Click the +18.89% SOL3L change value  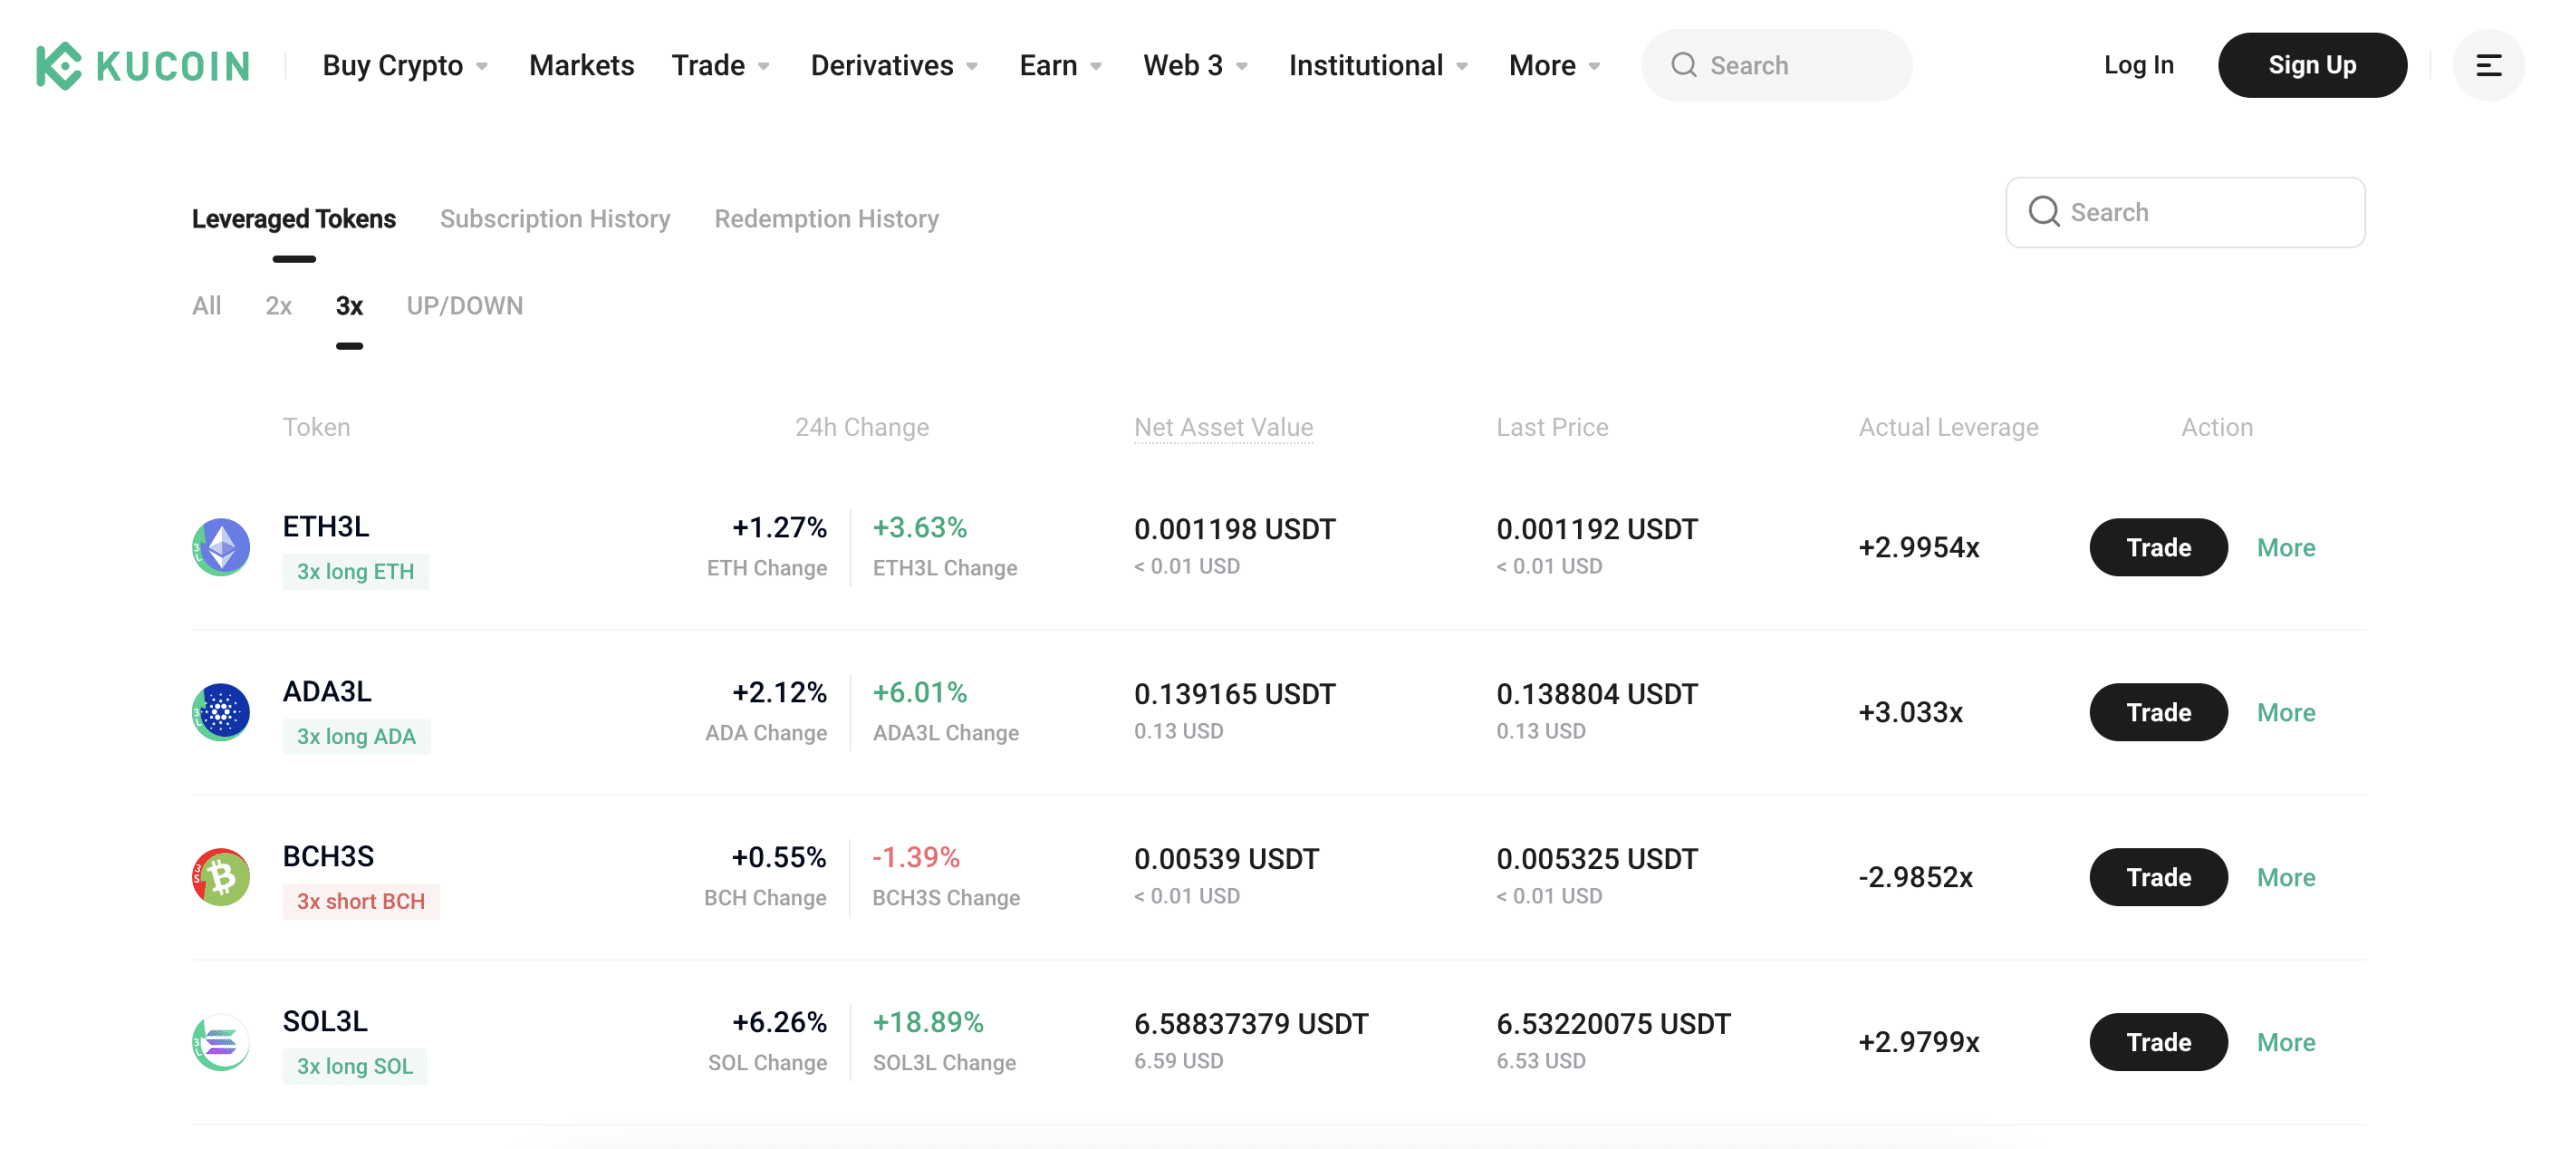click(927, 1023)
